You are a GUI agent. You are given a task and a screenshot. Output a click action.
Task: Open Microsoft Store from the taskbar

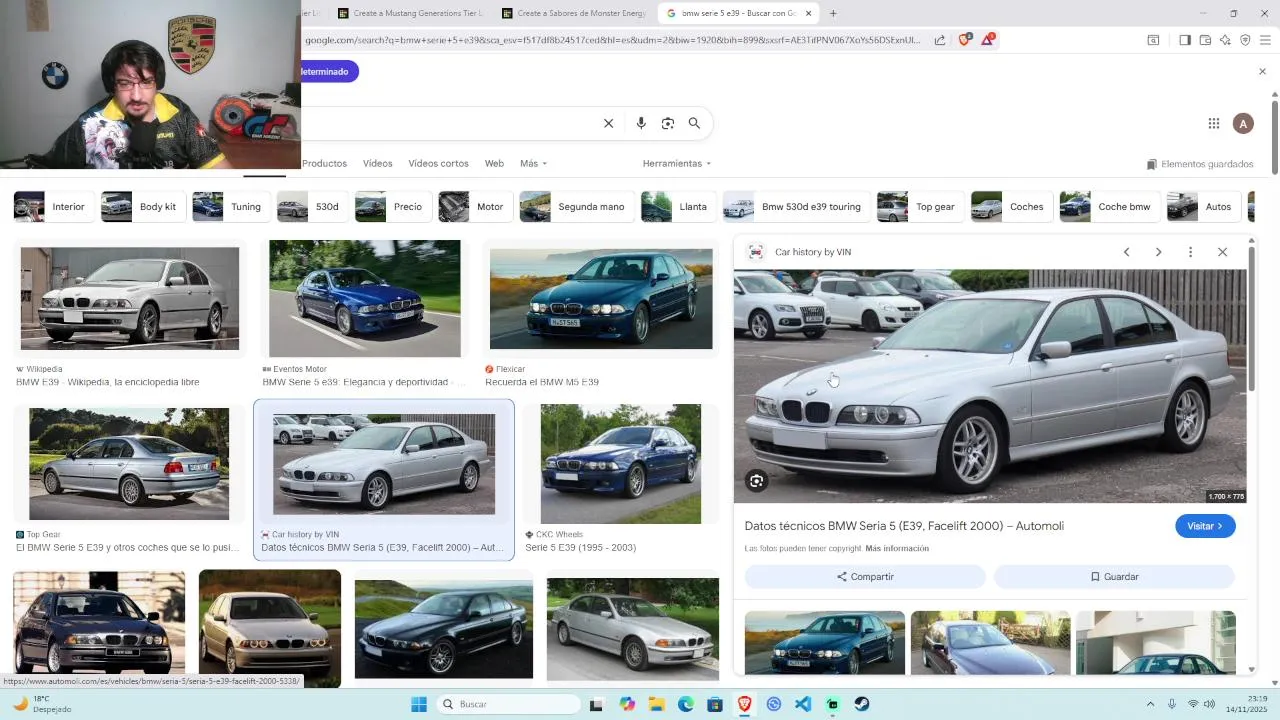[x=715, y=704]
